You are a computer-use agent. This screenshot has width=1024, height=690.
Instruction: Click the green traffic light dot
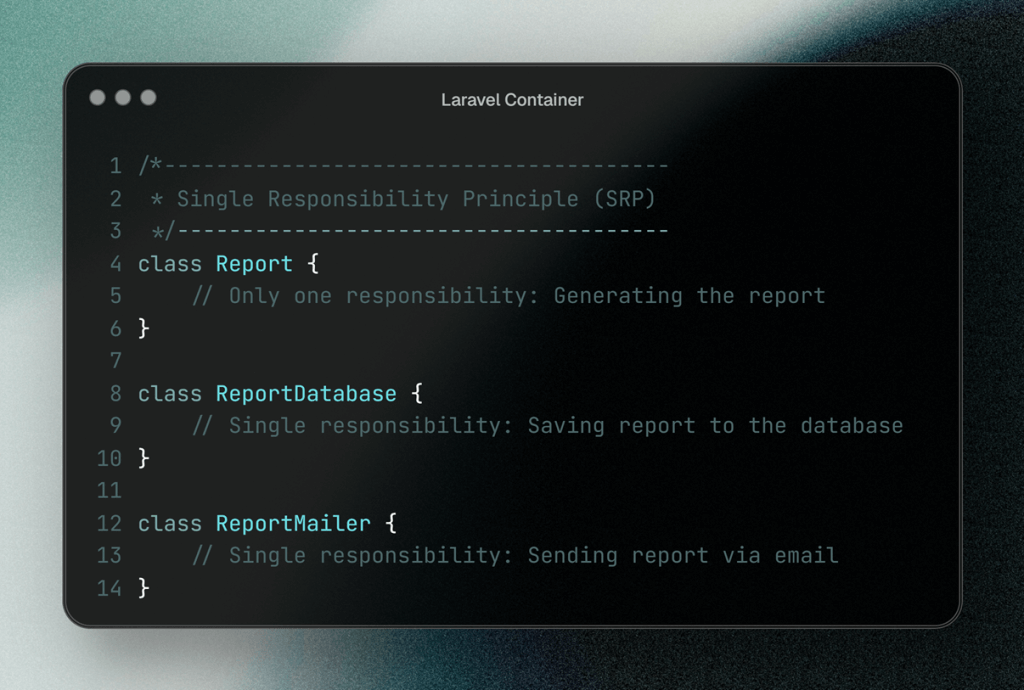click(x=148, y=97)
